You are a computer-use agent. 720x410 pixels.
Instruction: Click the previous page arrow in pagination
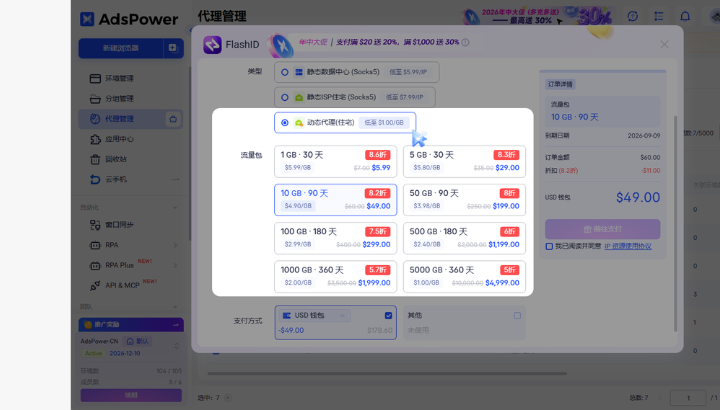pos(661,398)
